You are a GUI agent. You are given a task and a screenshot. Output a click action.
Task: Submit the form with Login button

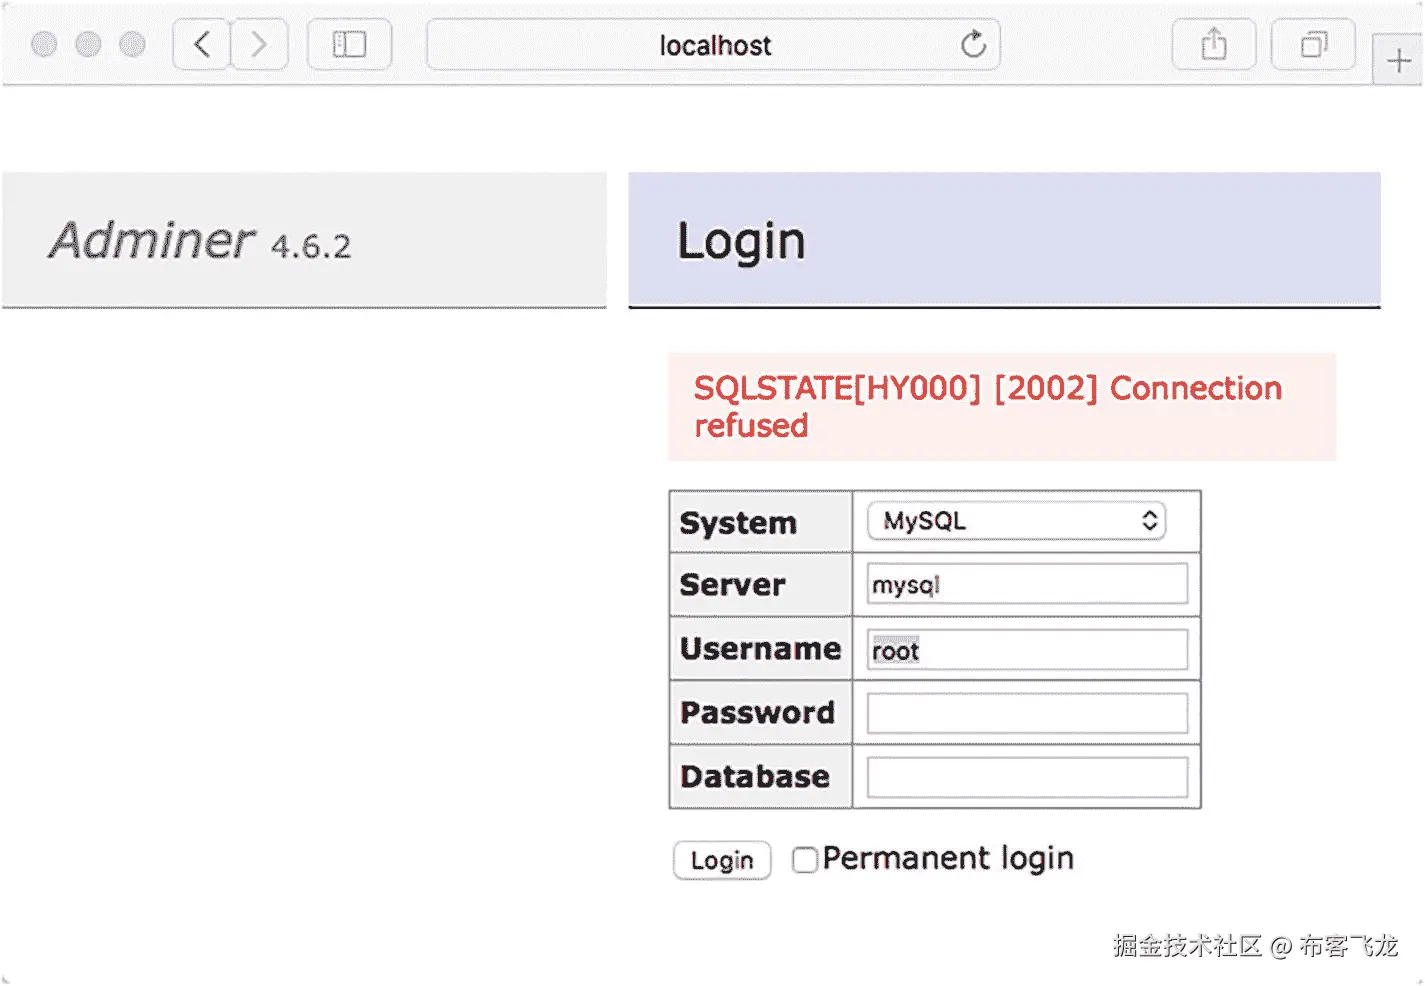click(x=722, y=860)
